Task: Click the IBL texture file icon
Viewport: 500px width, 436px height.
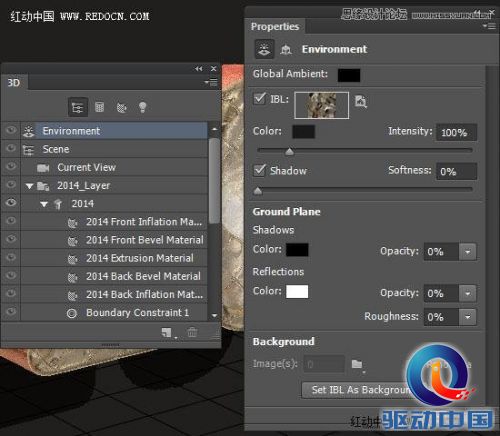Action: [360, 101]
